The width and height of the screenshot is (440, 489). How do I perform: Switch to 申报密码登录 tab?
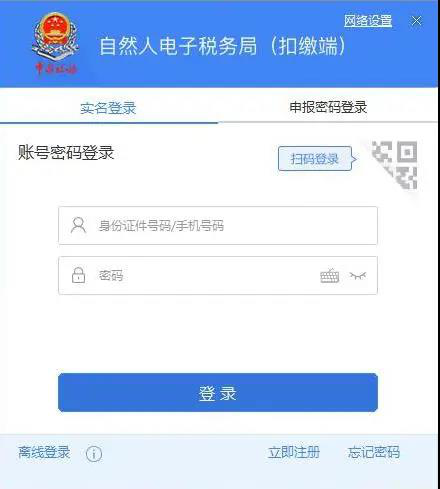tap(328, 107)
